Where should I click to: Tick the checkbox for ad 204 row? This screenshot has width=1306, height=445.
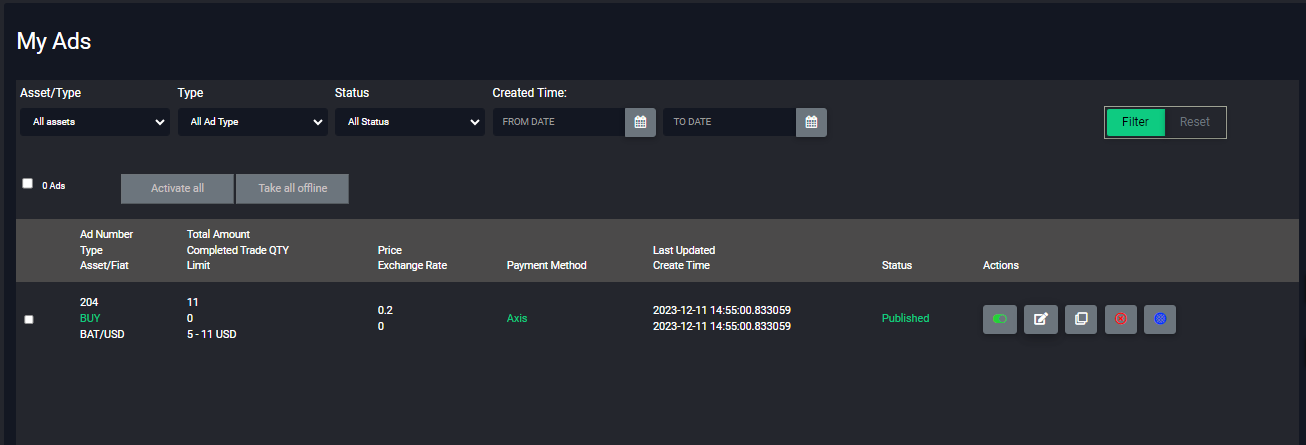click(x=29, y=319)
